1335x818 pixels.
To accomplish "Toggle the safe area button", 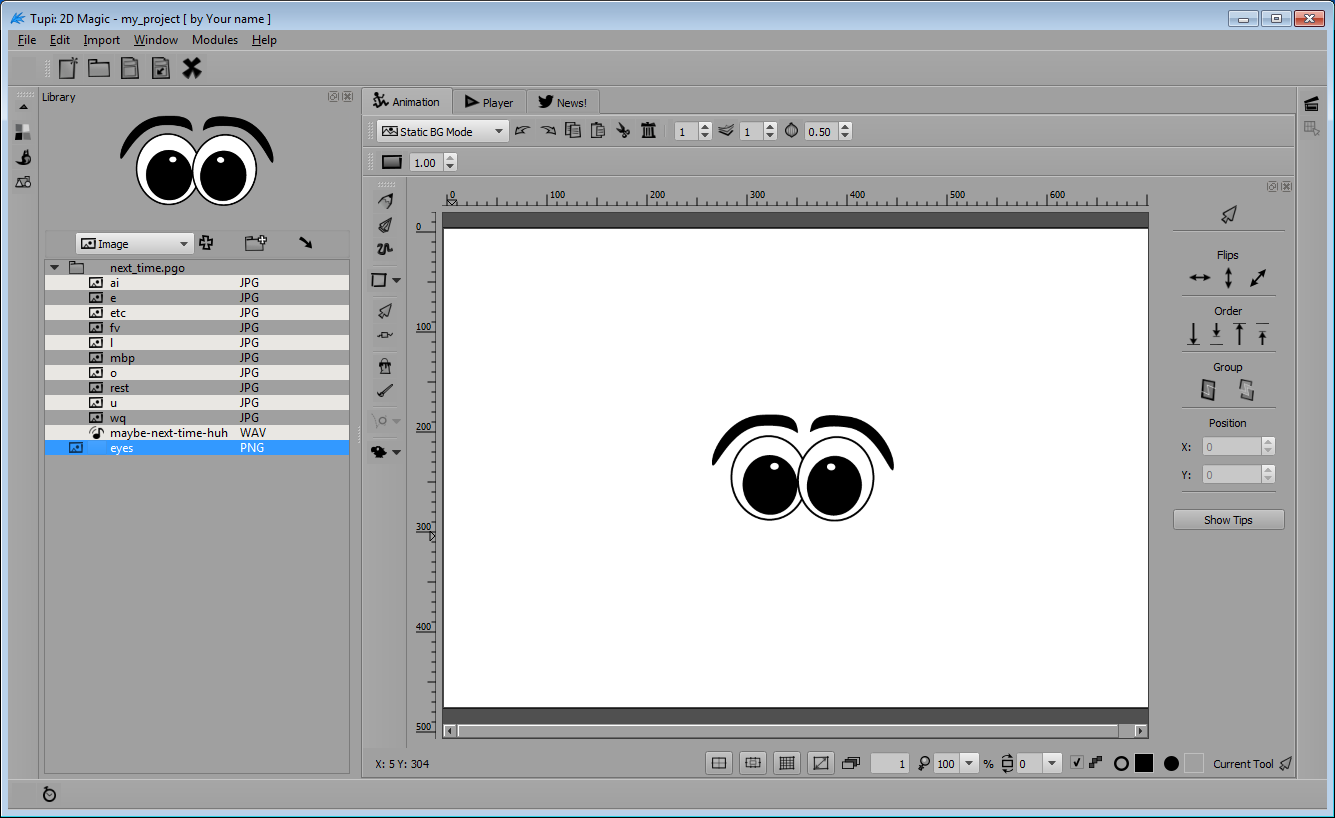I will [753, 763].
